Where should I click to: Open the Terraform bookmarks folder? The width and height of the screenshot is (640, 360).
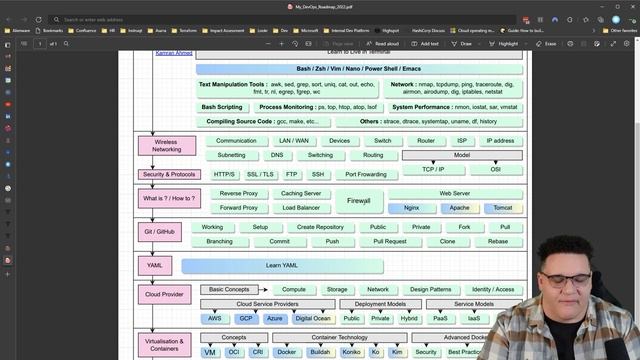[x=184, y=31]
